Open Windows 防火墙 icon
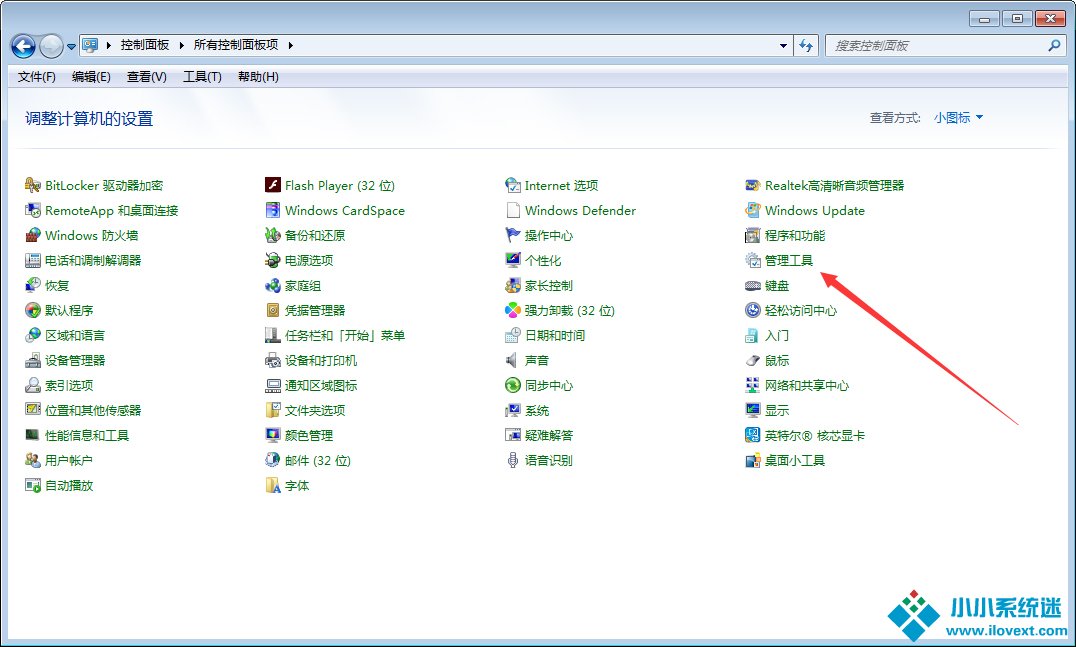 pyautogui.click(x=33, y=235)
